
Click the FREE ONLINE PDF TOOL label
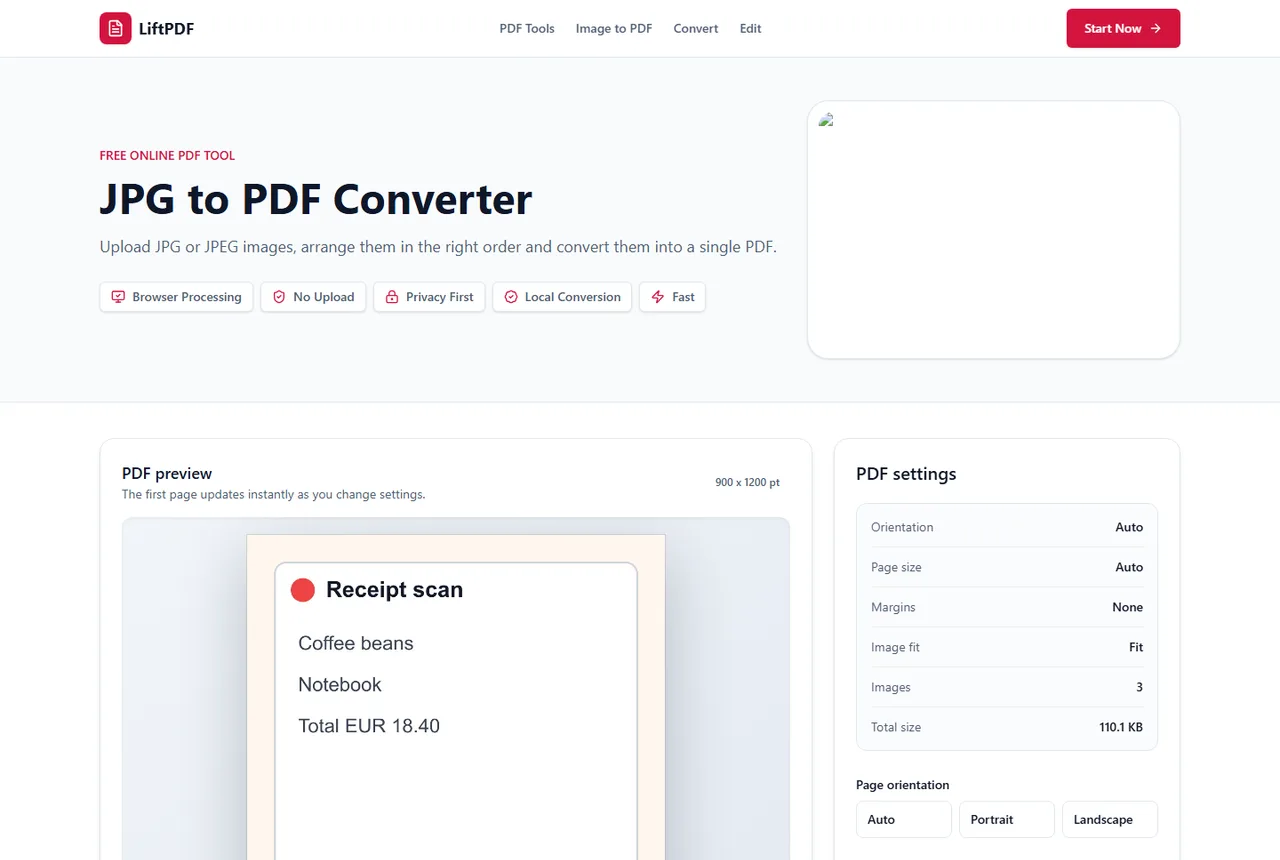tap(167, 156)
